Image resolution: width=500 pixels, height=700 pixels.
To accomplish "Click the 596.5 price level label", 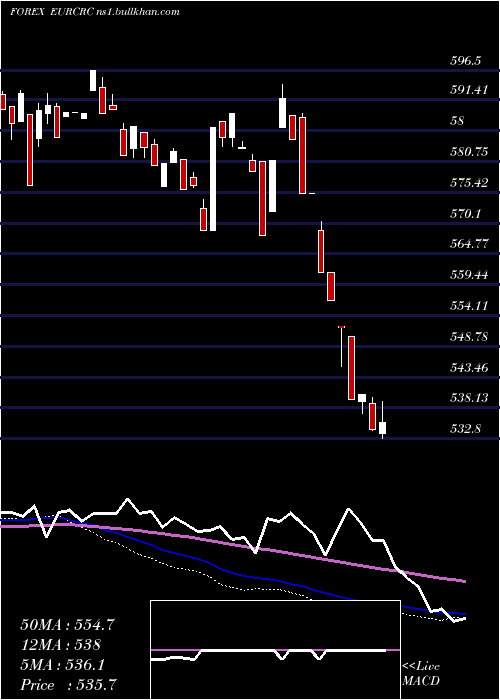I will [465, 61].
